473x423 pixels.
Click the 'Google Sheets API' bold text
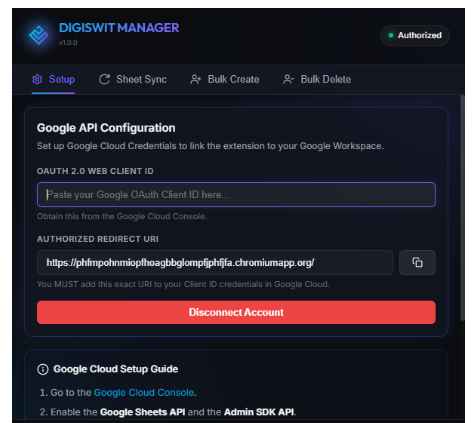tap(142, 412)
